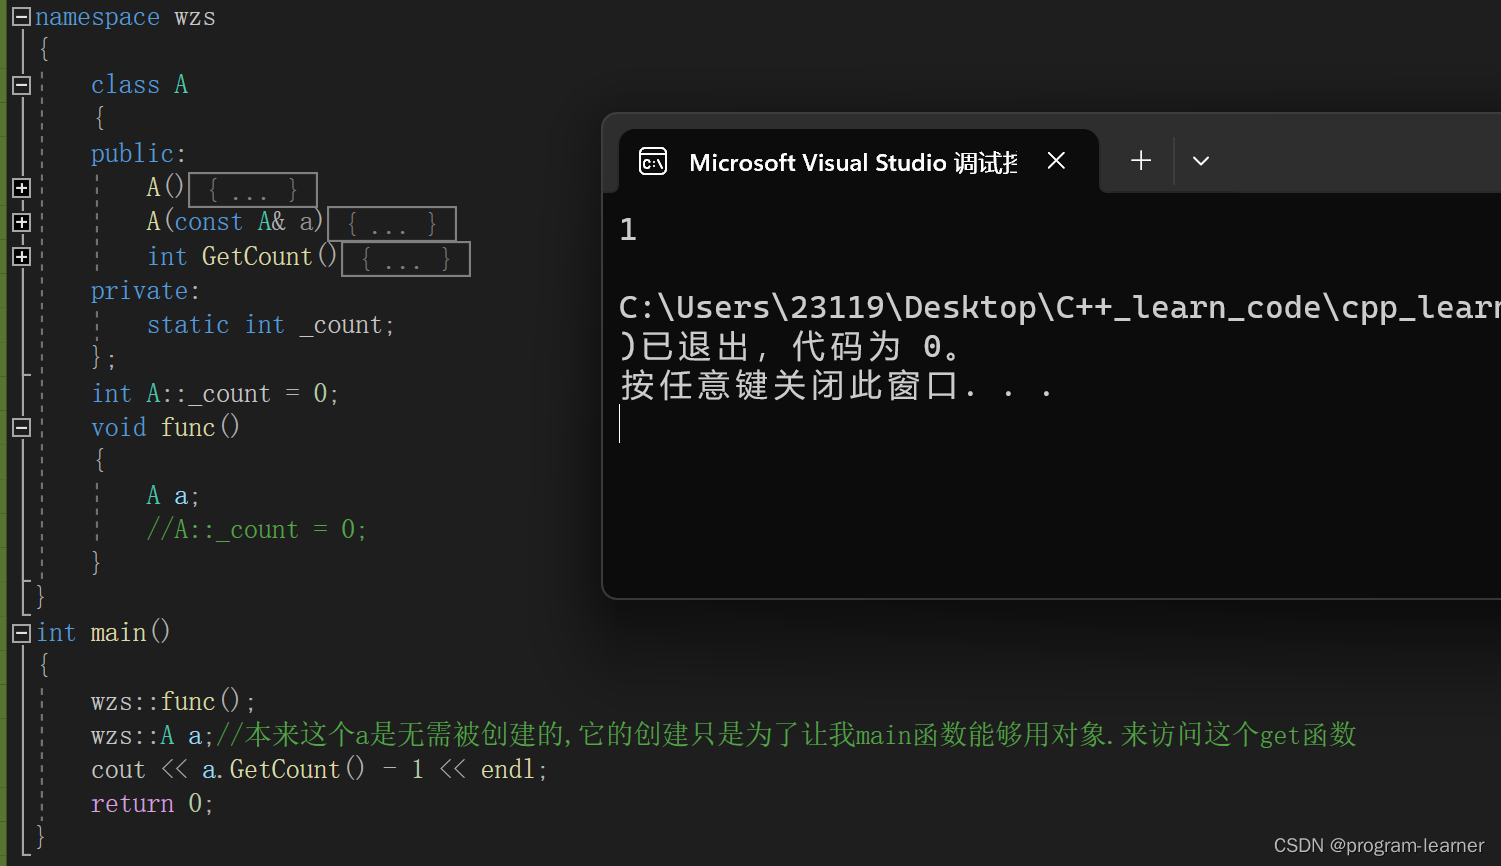This screenshot has width=1501, height=866.
Task: Click 'void func()' declaration text
Action: [x=165, y=428]
